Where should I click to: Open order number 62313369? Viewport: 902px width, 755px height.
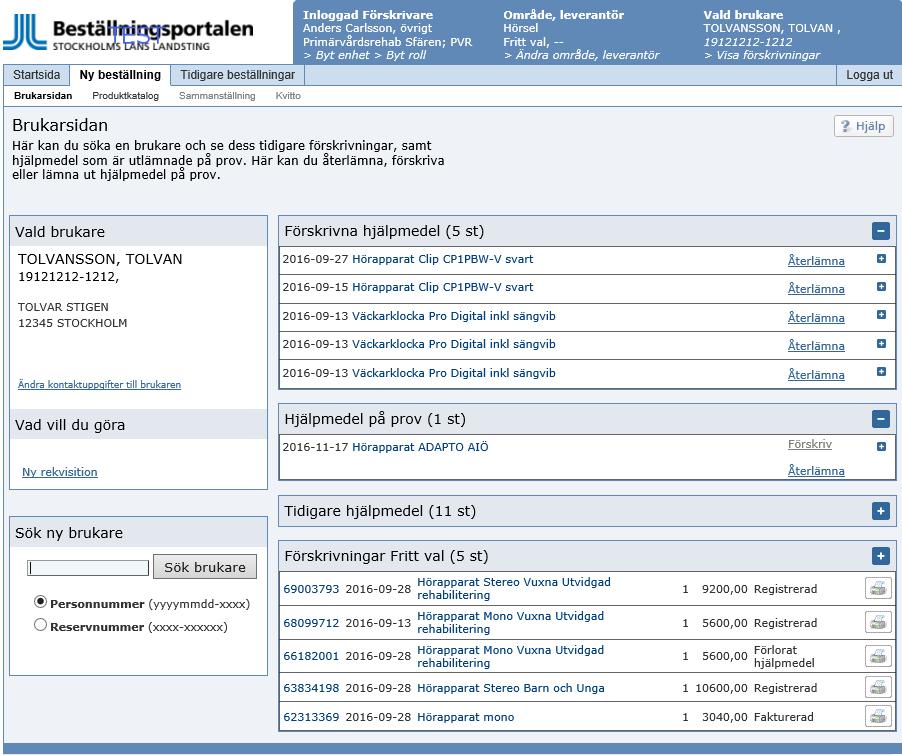coord(311,717)
